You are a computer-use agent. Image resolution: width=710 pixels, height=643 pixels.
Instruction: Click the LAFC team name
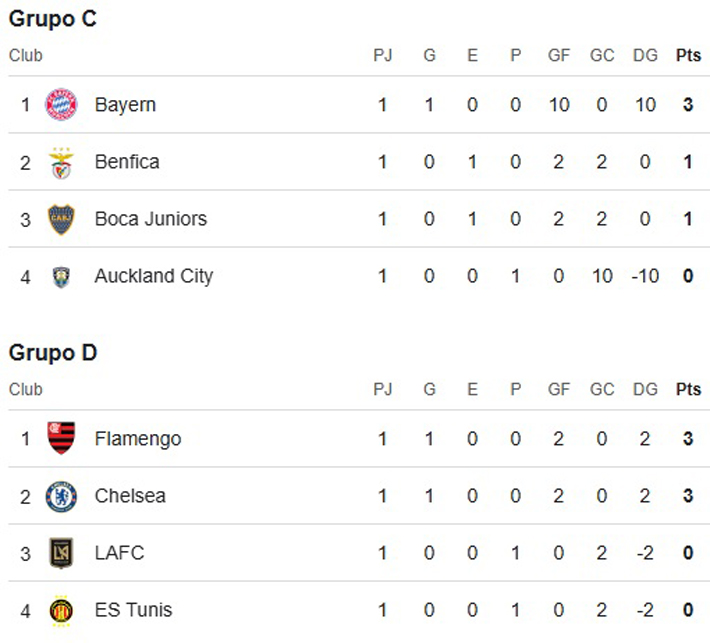[x=120, y=553]
